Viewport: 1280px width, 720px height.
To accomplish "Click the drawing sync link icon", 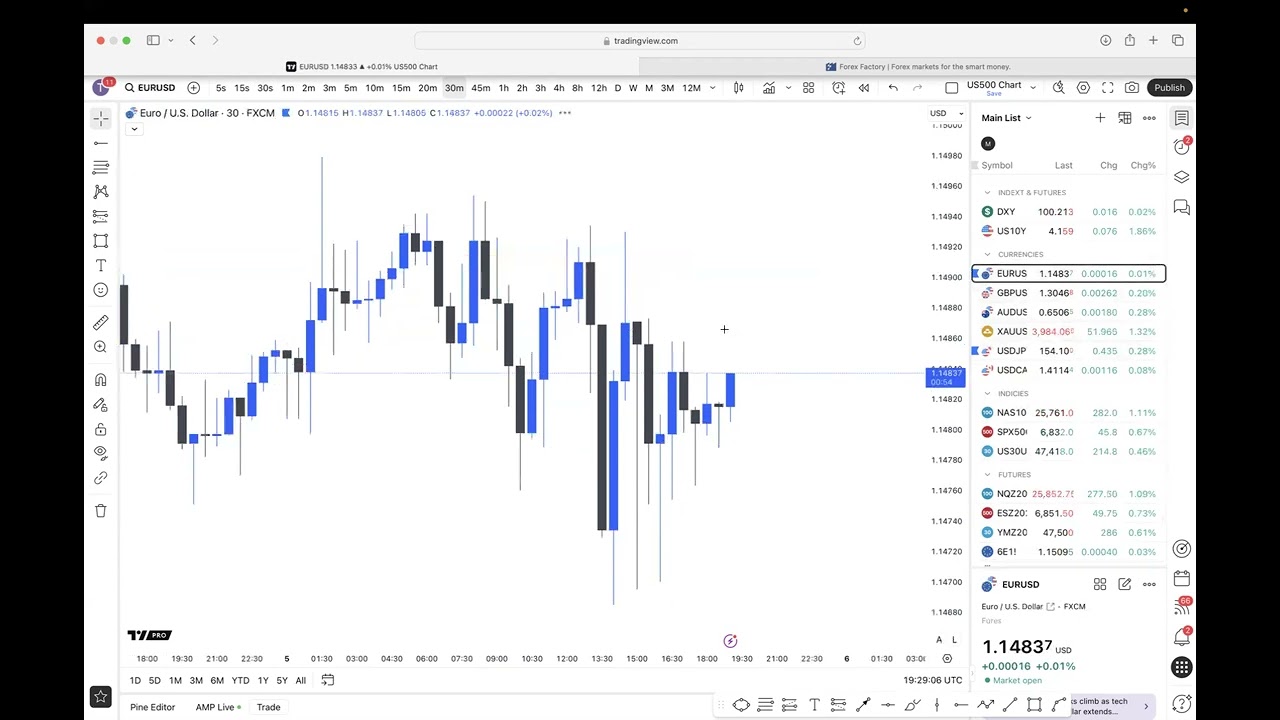I will [101, 478].
